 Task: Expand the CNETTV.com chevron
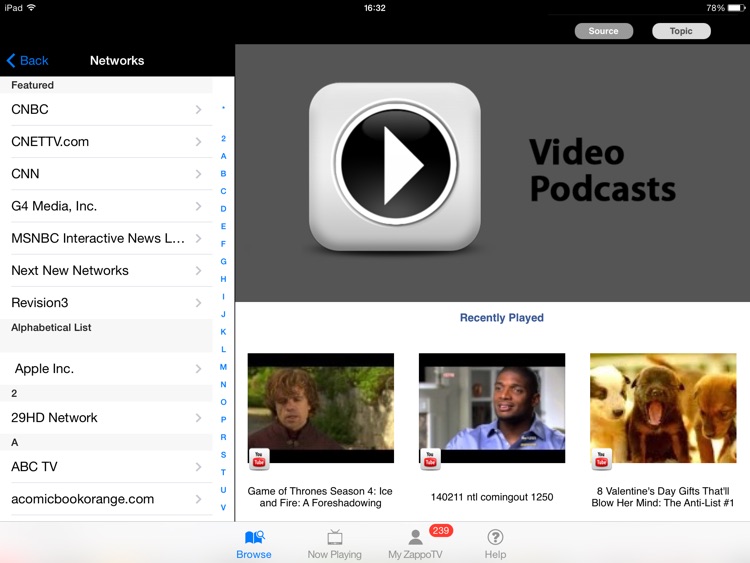click(x=199, y=142)
